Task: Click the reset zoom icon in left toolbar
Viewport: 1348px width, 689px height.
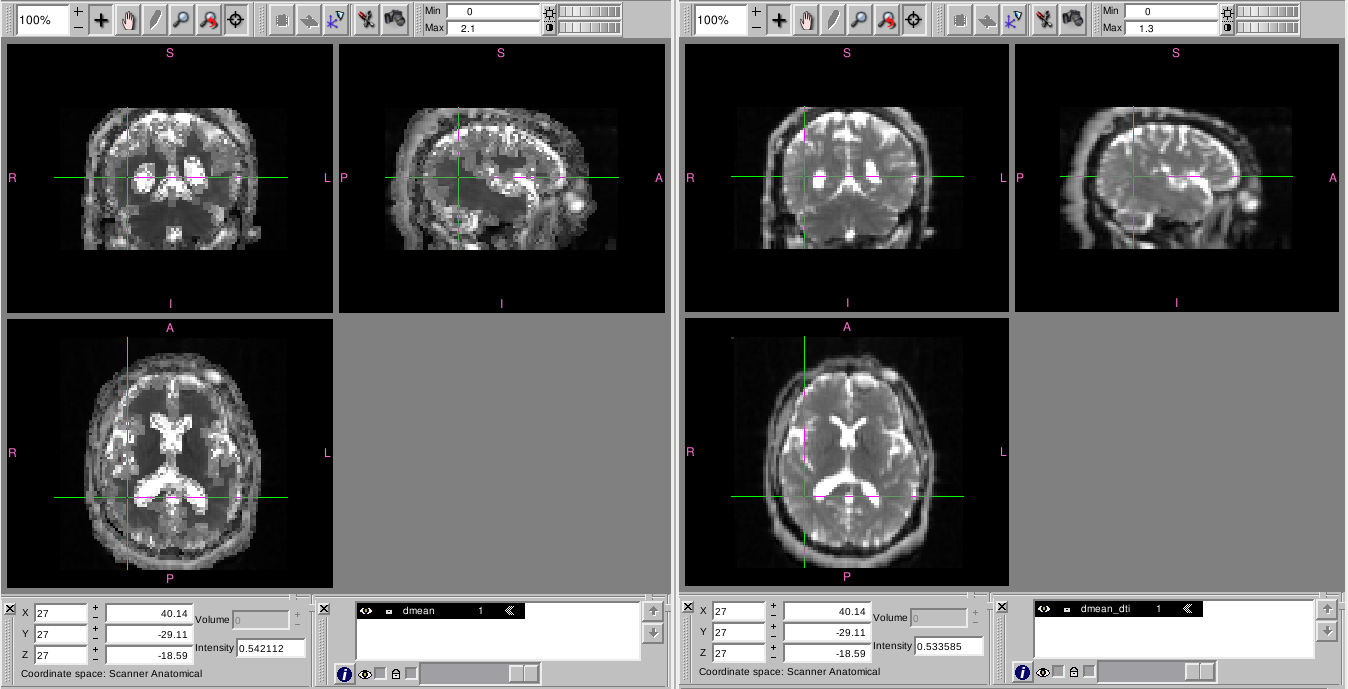Action: 209,20
